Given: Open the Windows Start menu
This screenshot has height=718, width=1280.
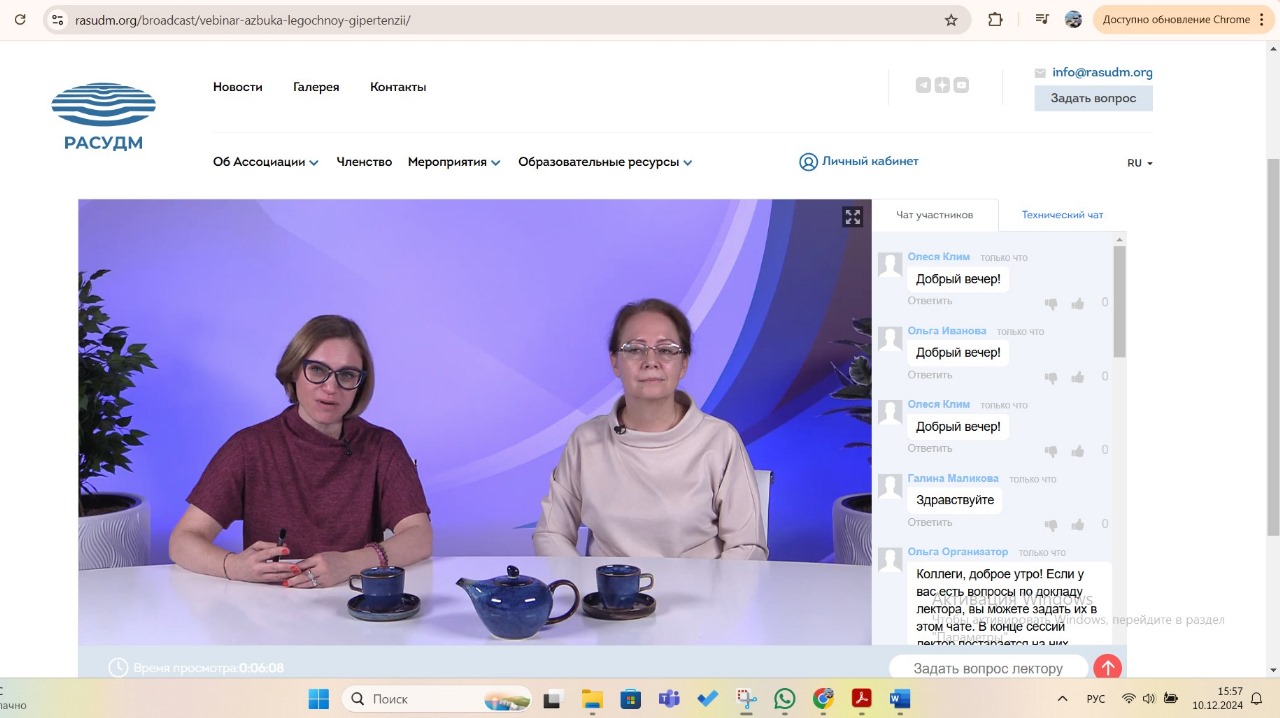Looking at the screenshot, I should coord(318,699).
